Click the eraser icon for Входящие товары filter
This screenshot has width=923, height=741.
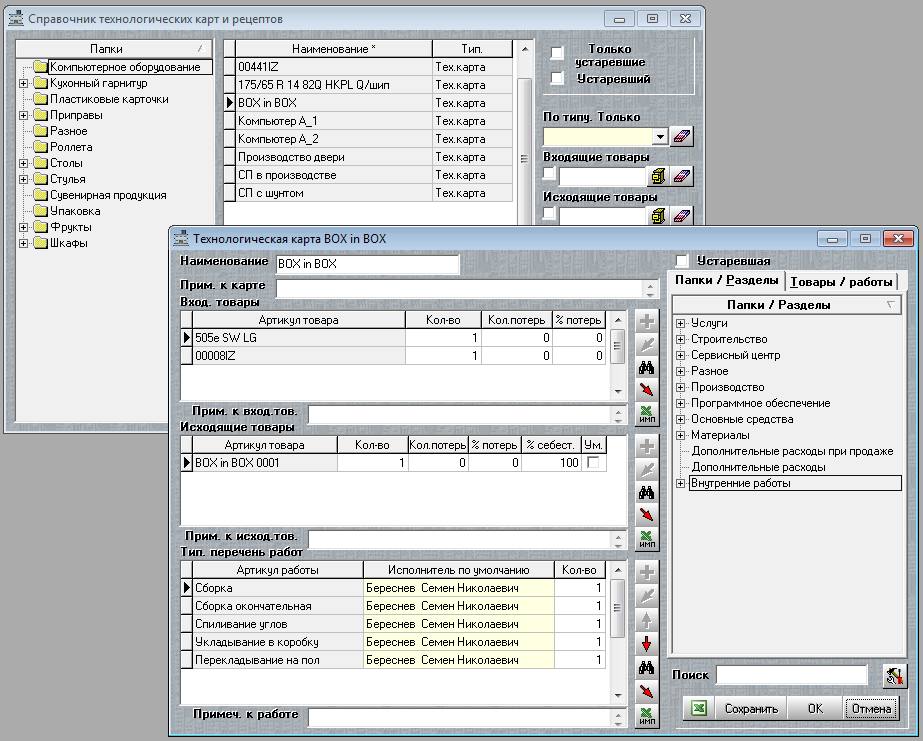[x=681, y=176]
